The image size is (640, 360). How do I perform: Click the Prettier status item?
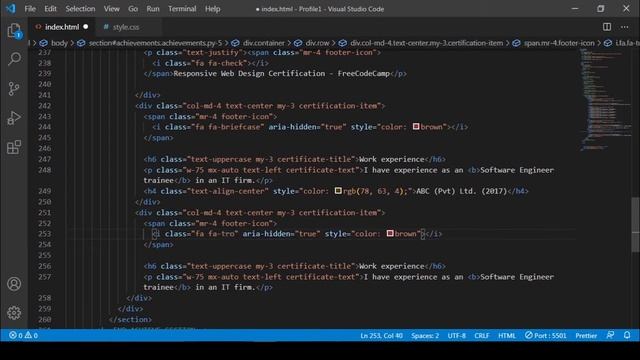point(586,336)
